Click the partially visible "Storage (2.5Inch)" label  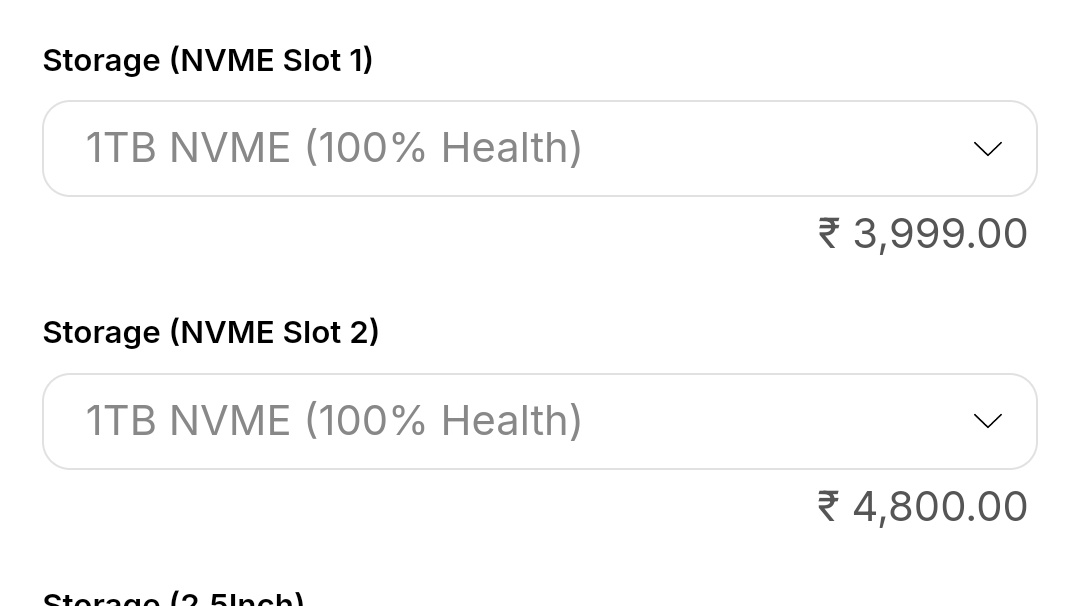173,598
